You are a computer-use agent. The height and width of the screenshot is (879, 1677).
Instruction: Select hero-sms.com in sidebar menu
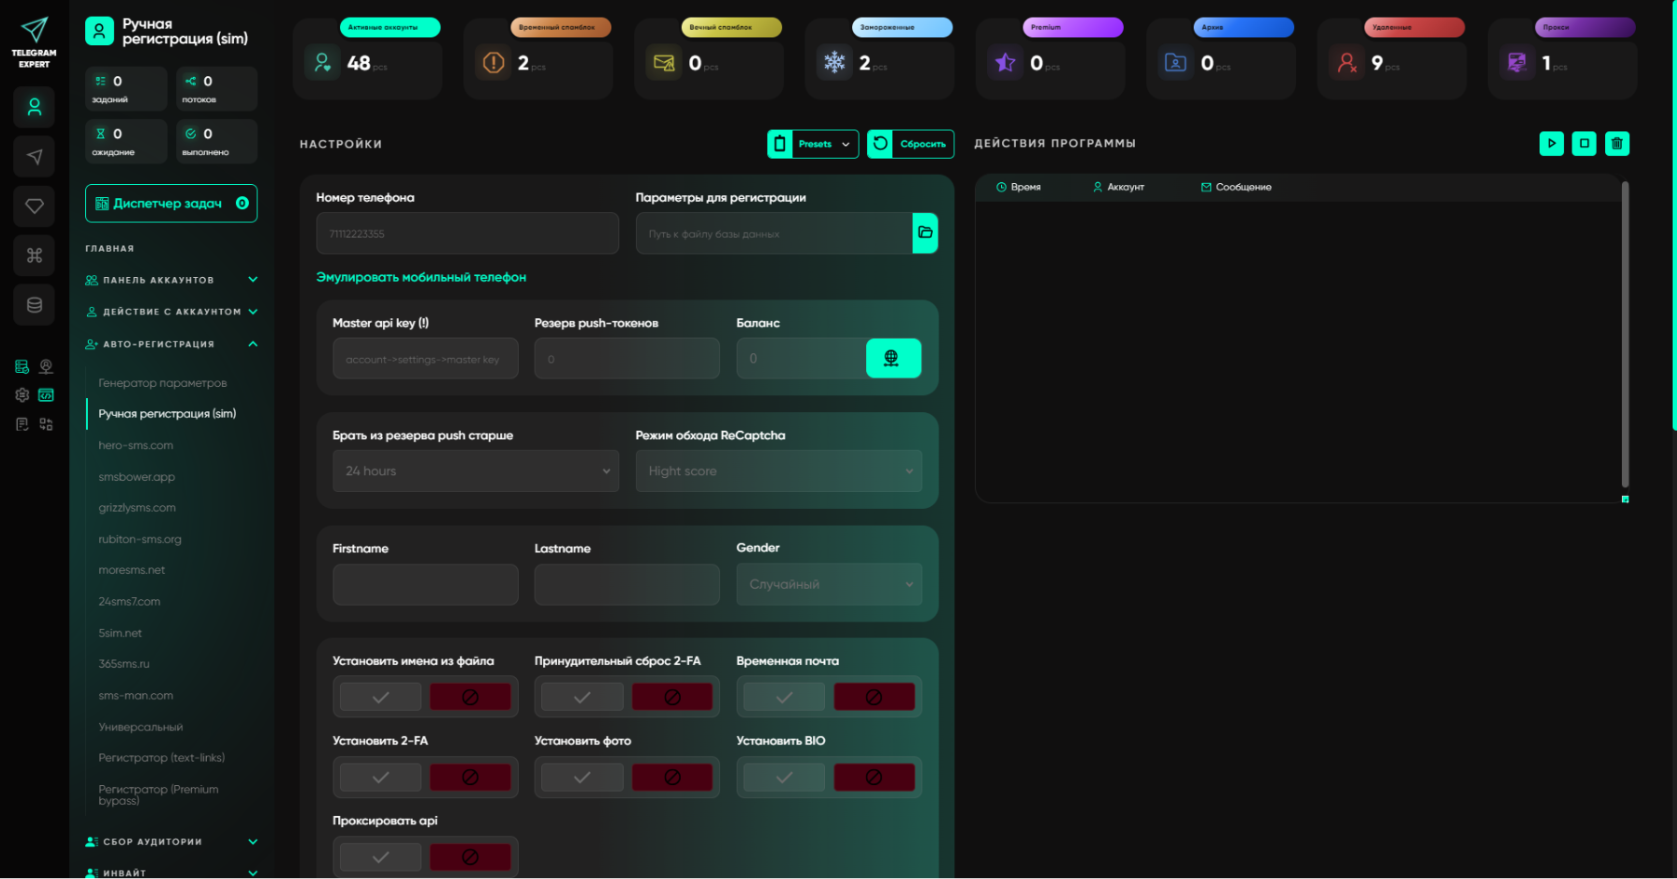pyautogui.click(x=136, y=445)
